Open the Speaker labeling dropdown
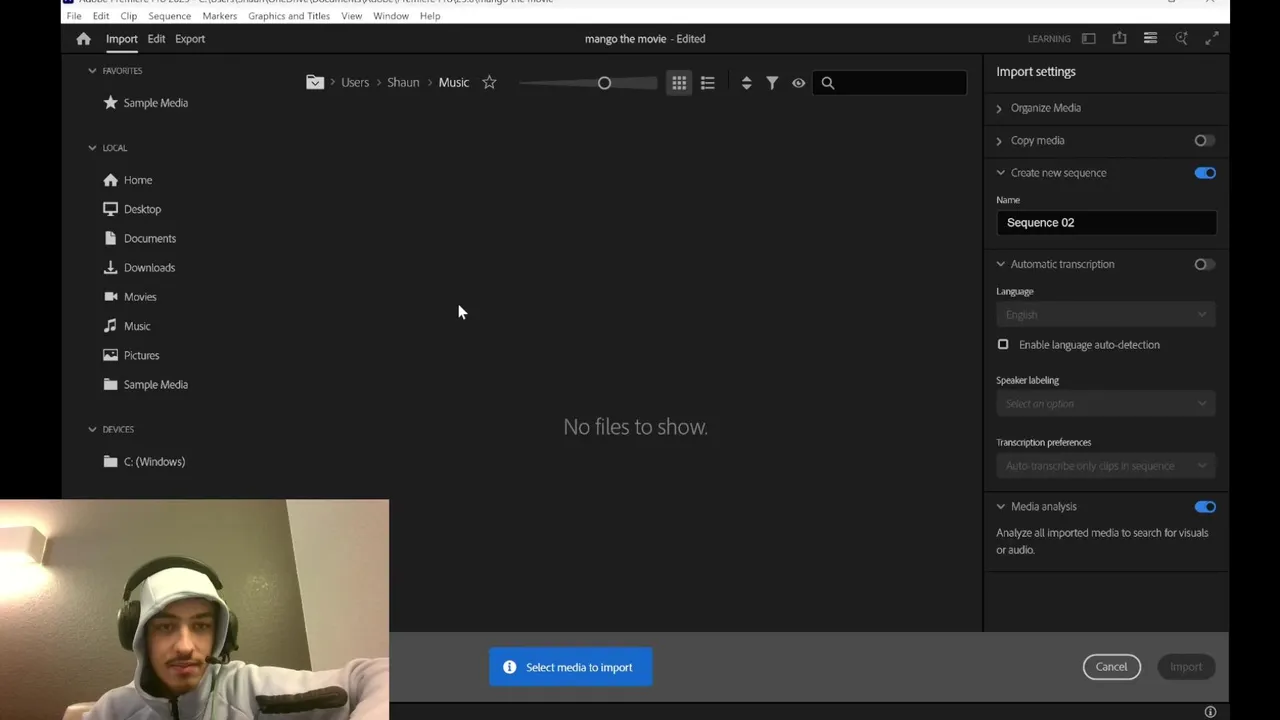This screenshot has height=720, width=1280. [1106, 404]
